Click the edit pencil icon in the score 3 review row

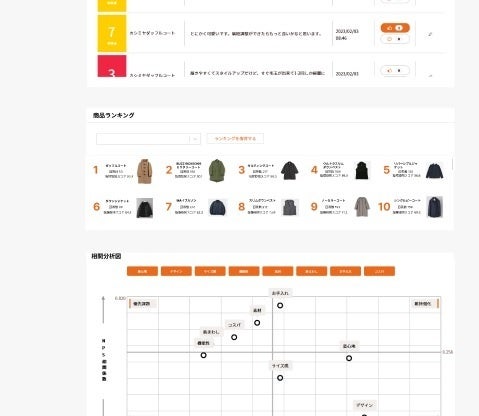pyautogui.click(x=430, y=75)
